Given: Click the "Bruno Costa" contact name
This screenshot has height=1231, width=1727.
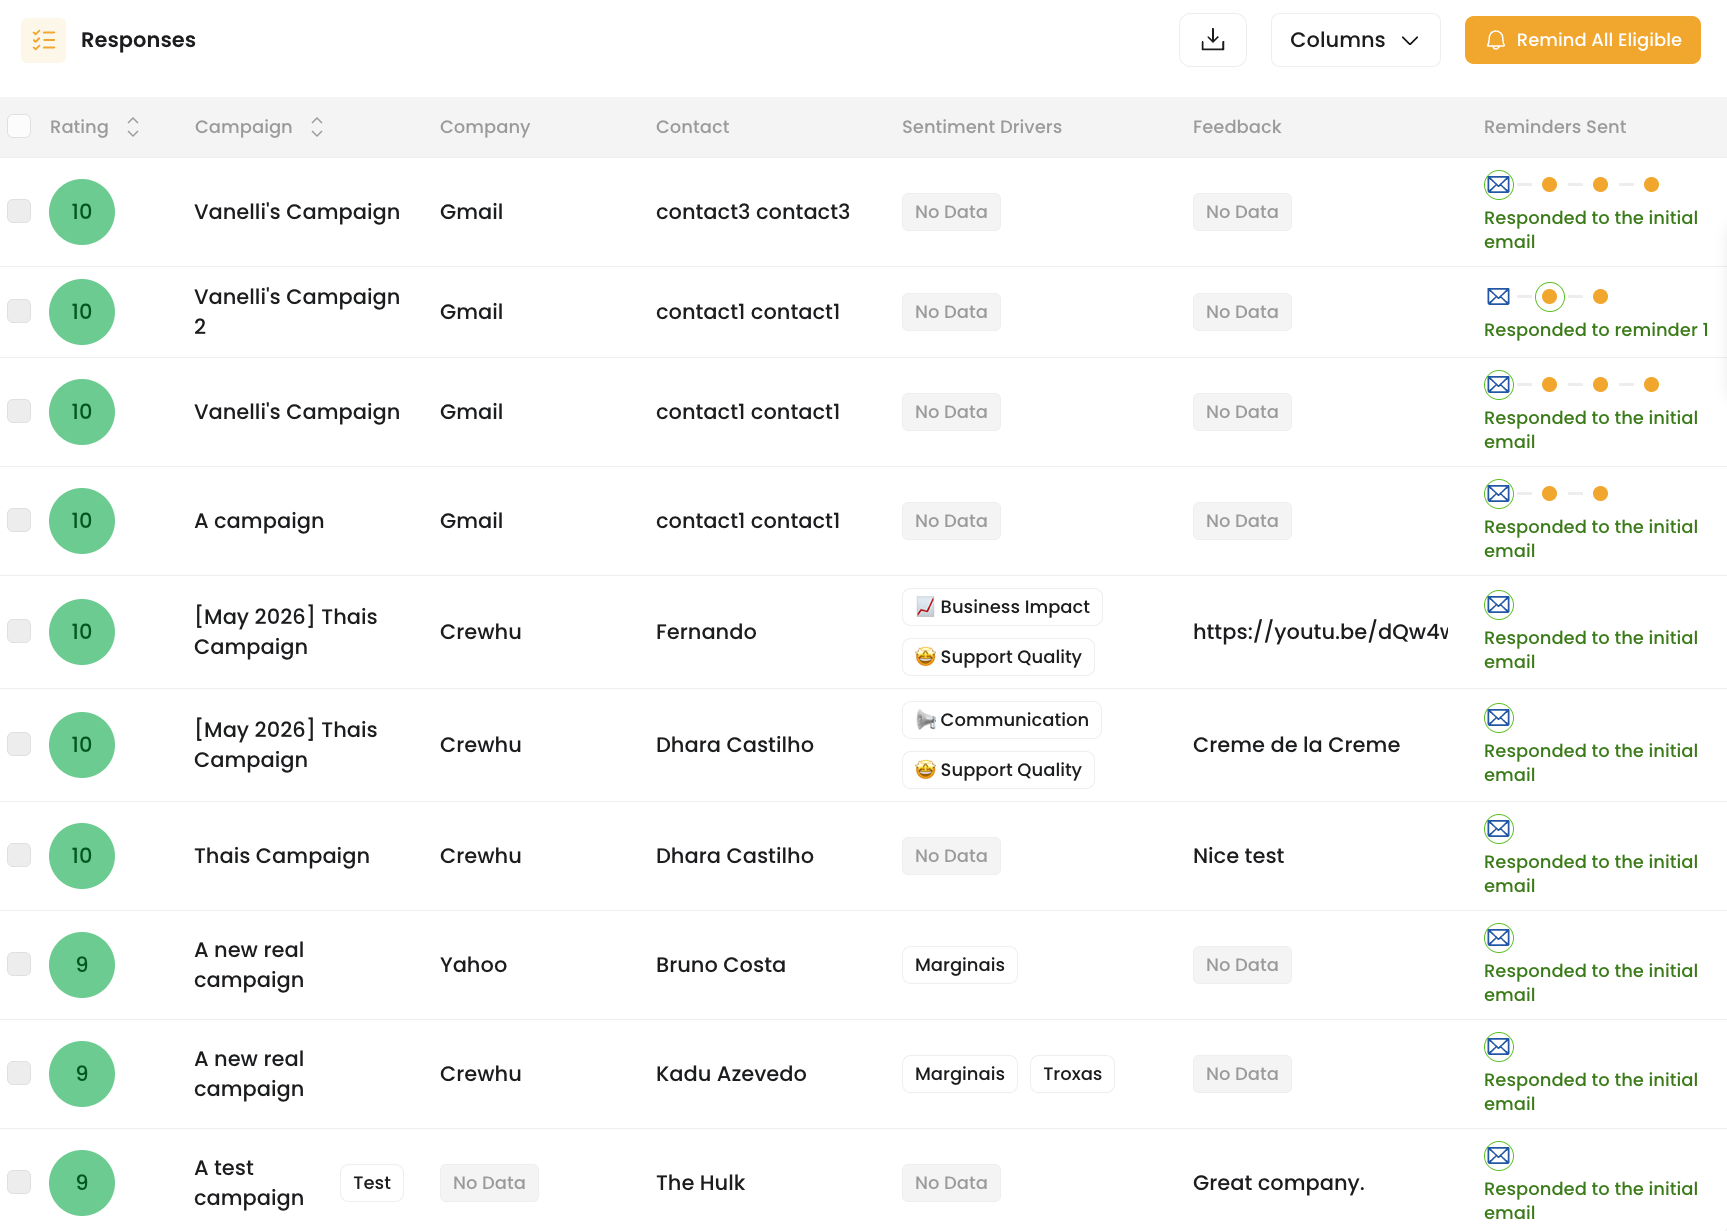Looking at the screenshot, I should click(x=721, y=965).
